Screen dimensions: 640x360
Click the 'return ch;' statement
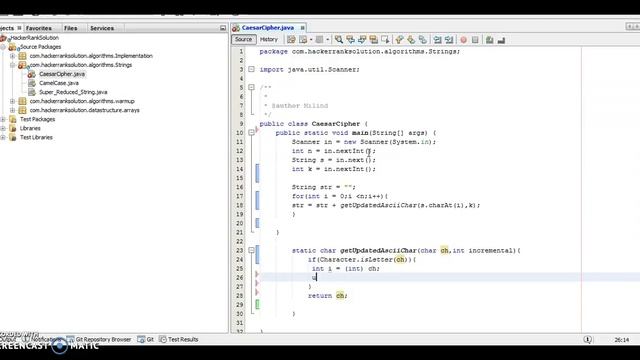click(328, 296)
